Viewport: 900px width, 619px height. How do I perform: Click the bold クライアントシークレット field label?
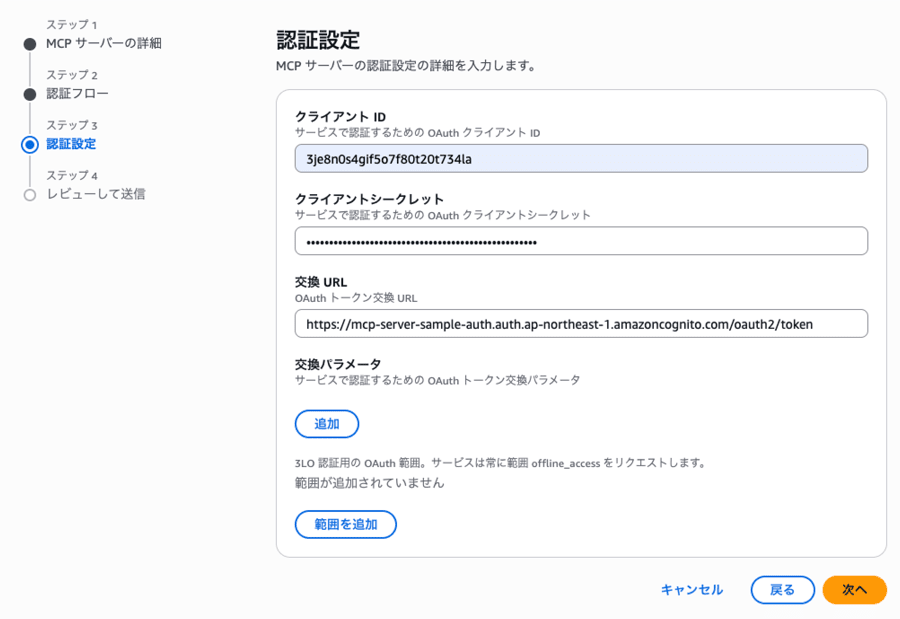coord(369,199)
